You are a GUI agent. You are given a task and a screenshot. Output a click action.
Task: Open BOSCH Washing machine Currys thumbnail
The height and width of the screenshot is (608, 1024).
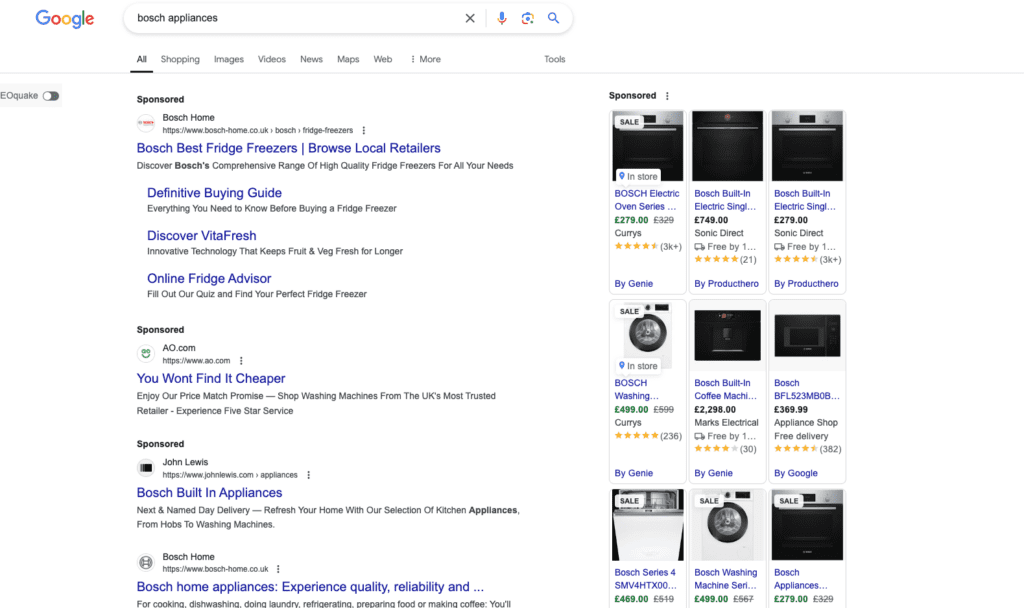point(648,336)
